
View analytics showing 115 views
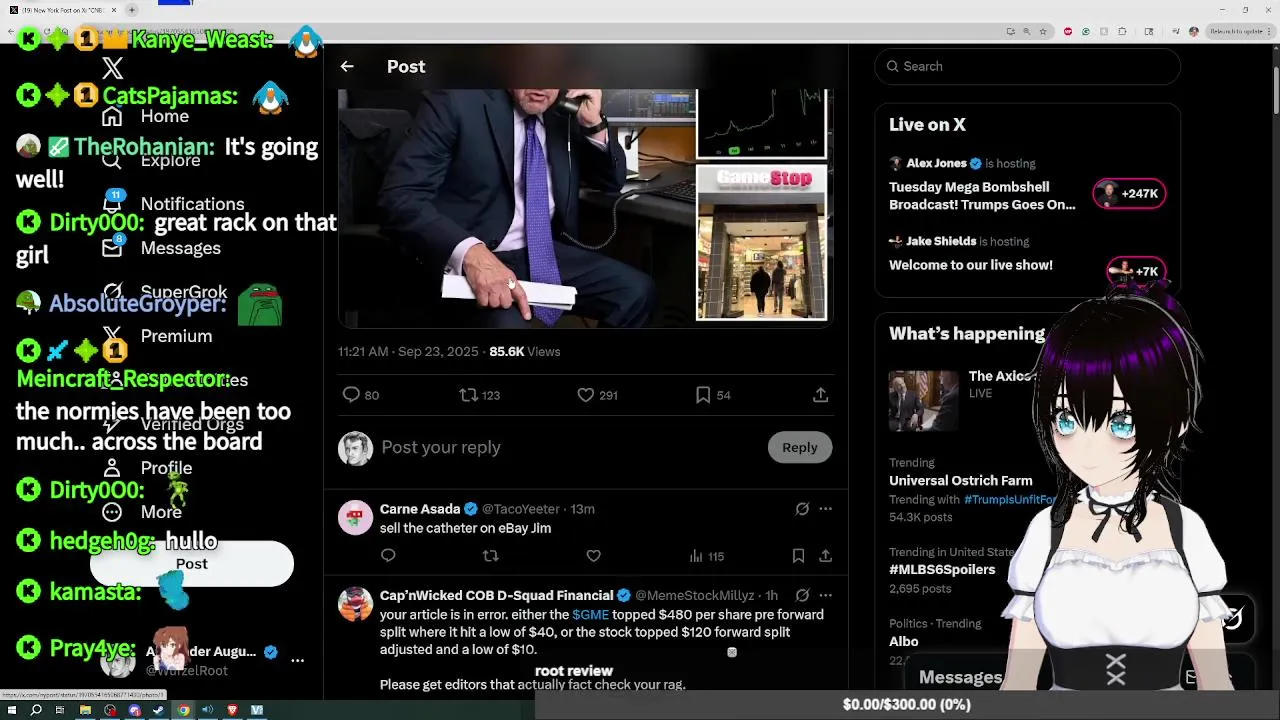coord(706,556)
